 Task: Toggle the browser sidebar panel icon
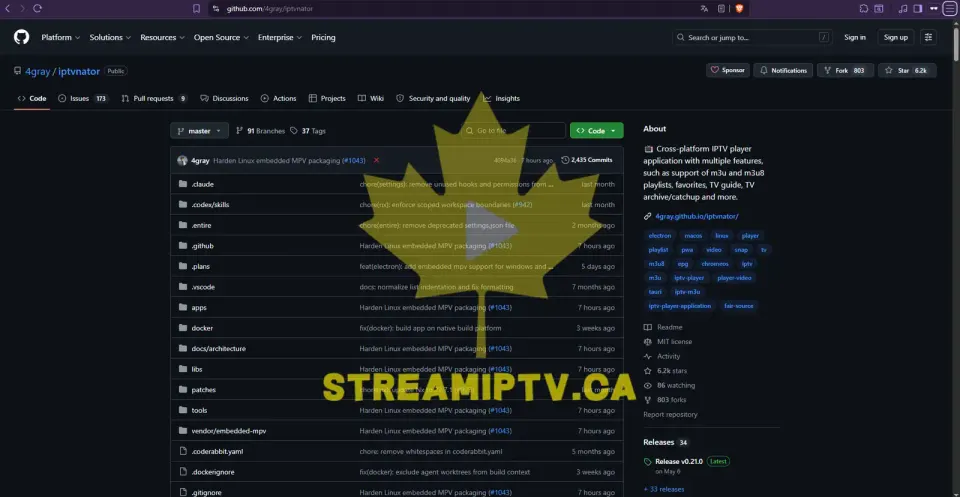918,9
